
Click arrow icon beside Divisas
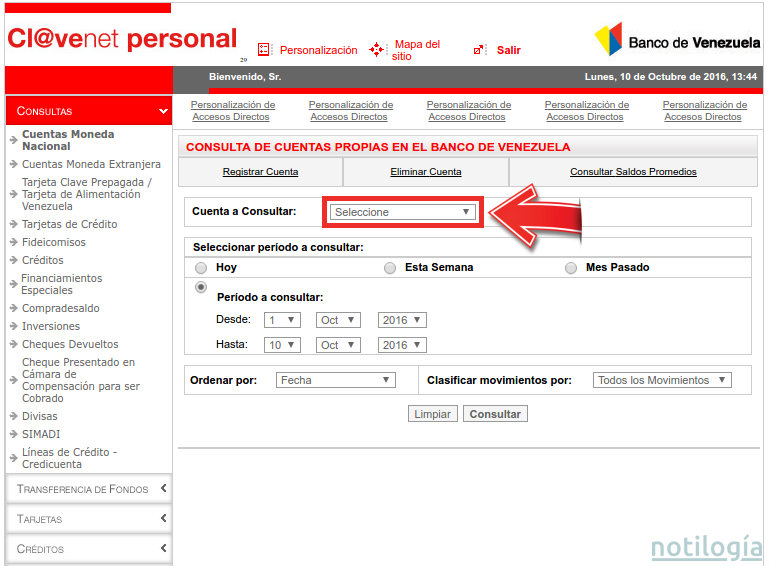pos(14,416)
